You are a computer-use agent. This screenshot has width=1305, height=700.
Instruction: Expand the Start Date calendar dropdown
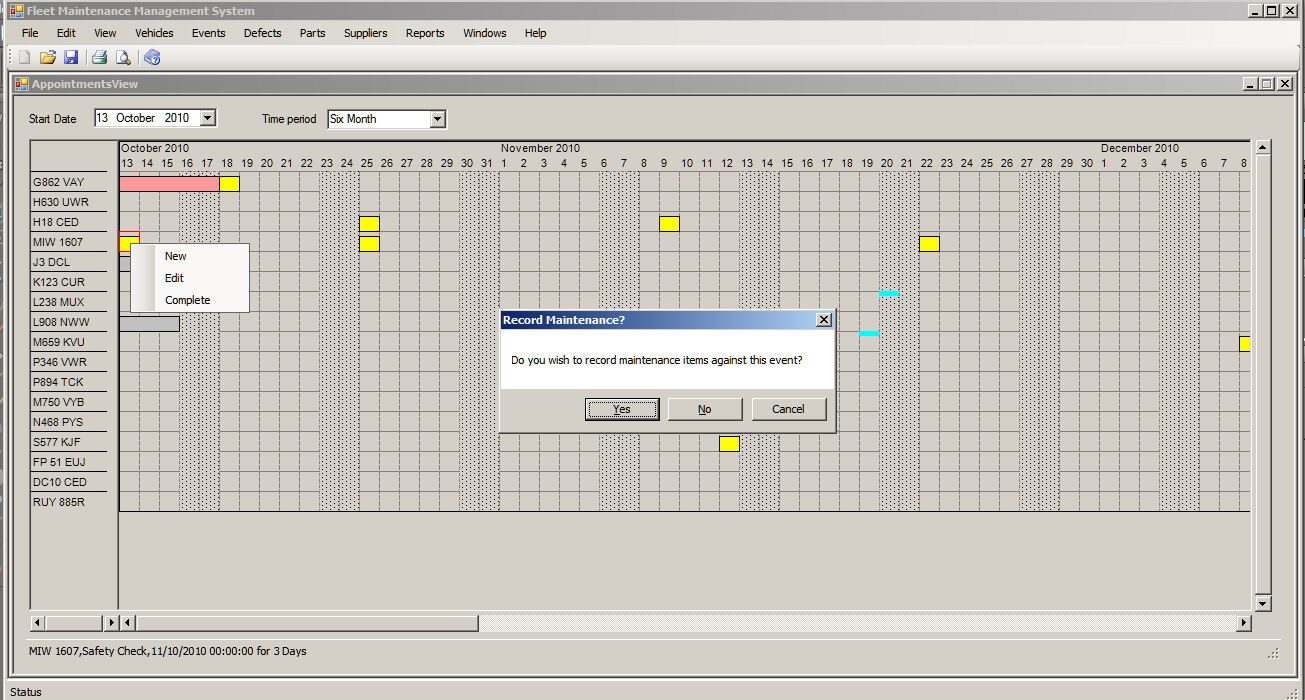pyautogui.click(x=207, y=118)
